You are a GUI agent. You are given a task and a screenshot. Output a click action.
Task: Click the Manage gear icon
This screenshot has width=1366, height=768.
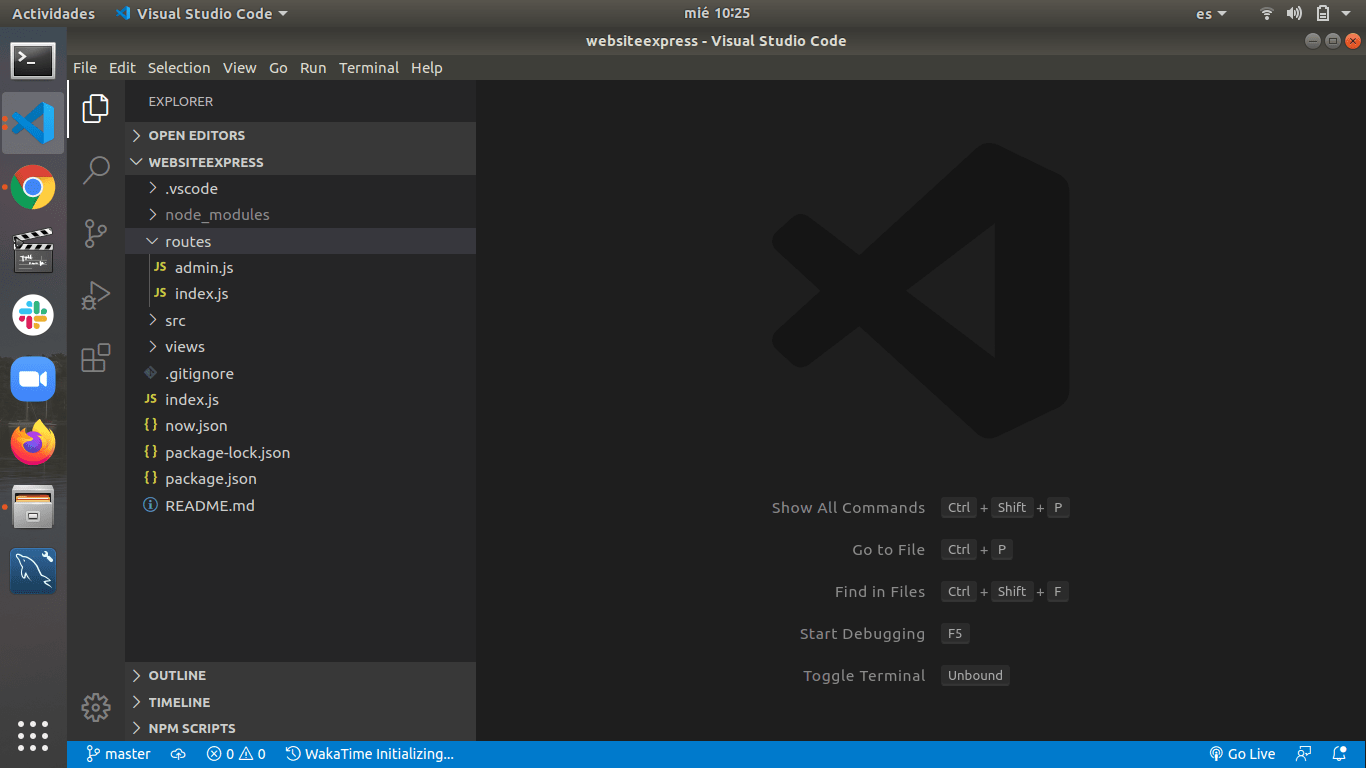click(x=96, y=708)
